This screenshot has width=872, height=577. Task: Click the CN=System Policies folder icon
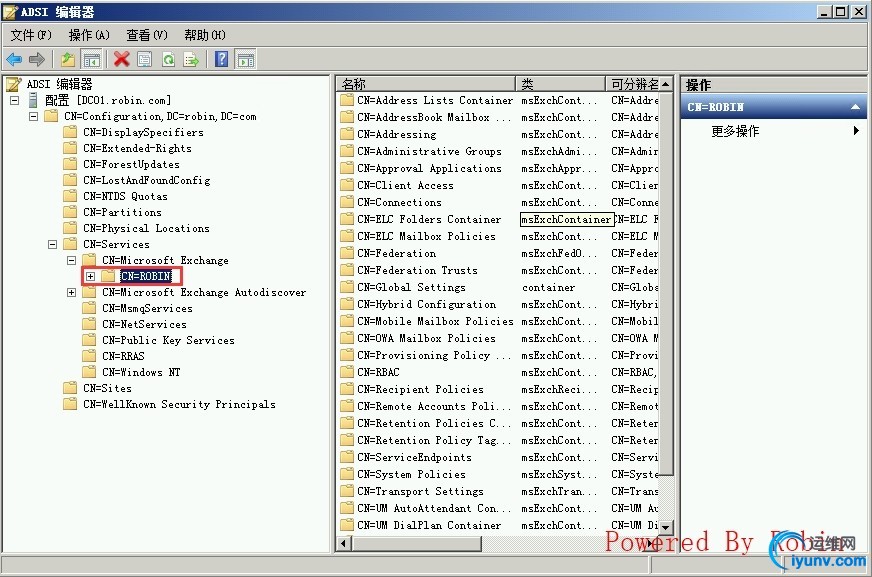point(347,474)
